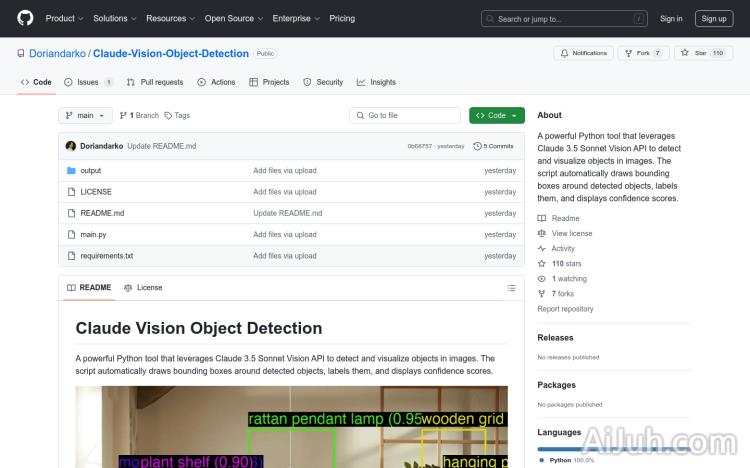Open the Add files via upload commit for output
750x468 pixels.
285,170
